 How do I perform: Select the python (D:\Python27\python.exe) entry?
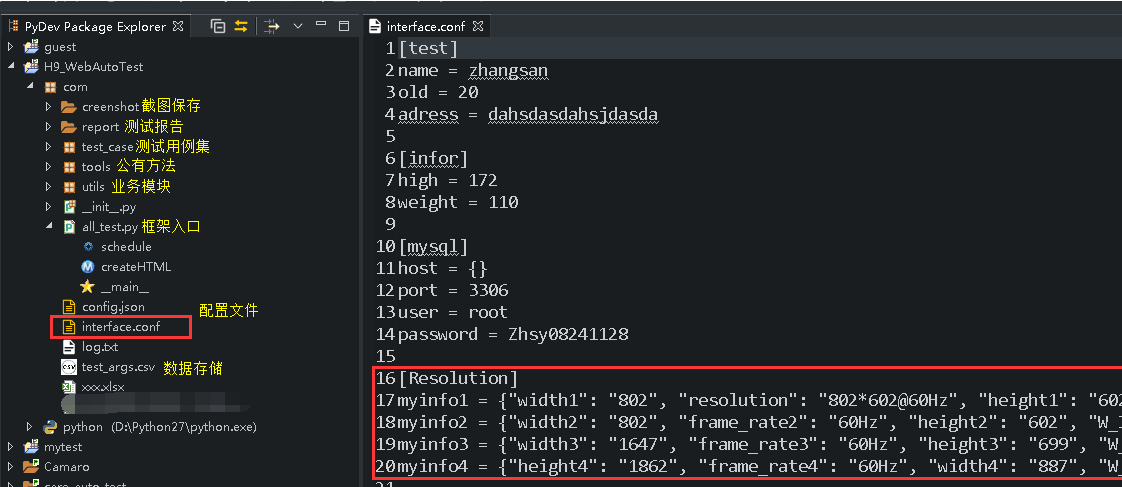tap(160, 427)
